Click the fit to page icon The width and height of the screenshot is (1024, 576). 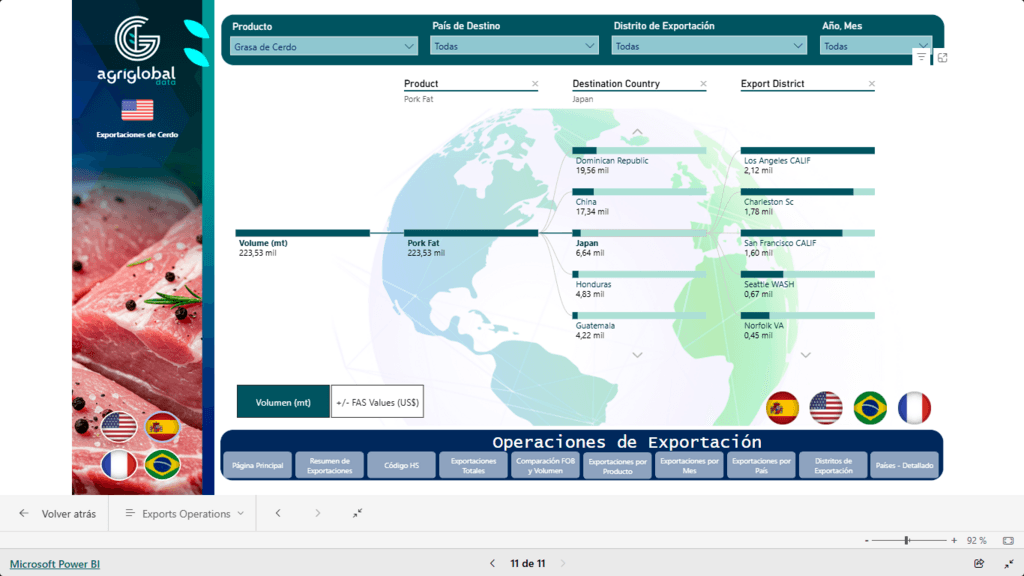point(1007,540)
